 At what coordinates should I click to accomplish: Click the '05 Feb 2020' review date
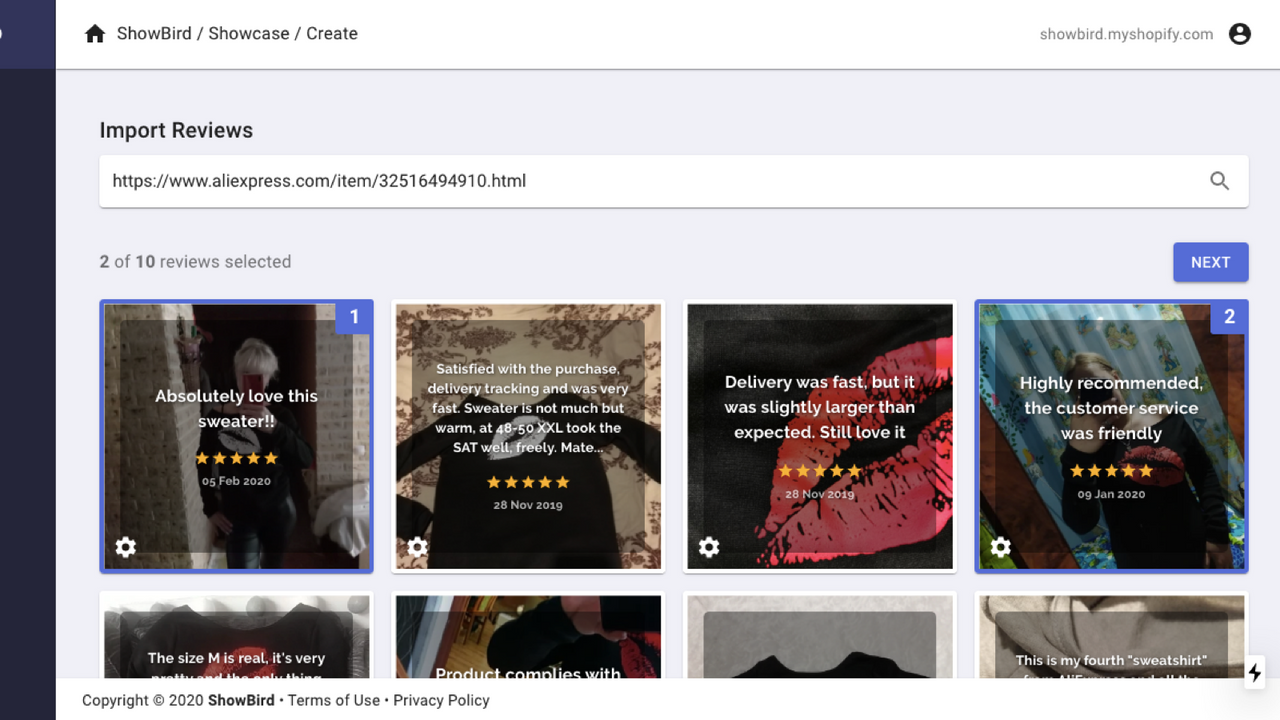pyautogui.click(x=236, y=481)
